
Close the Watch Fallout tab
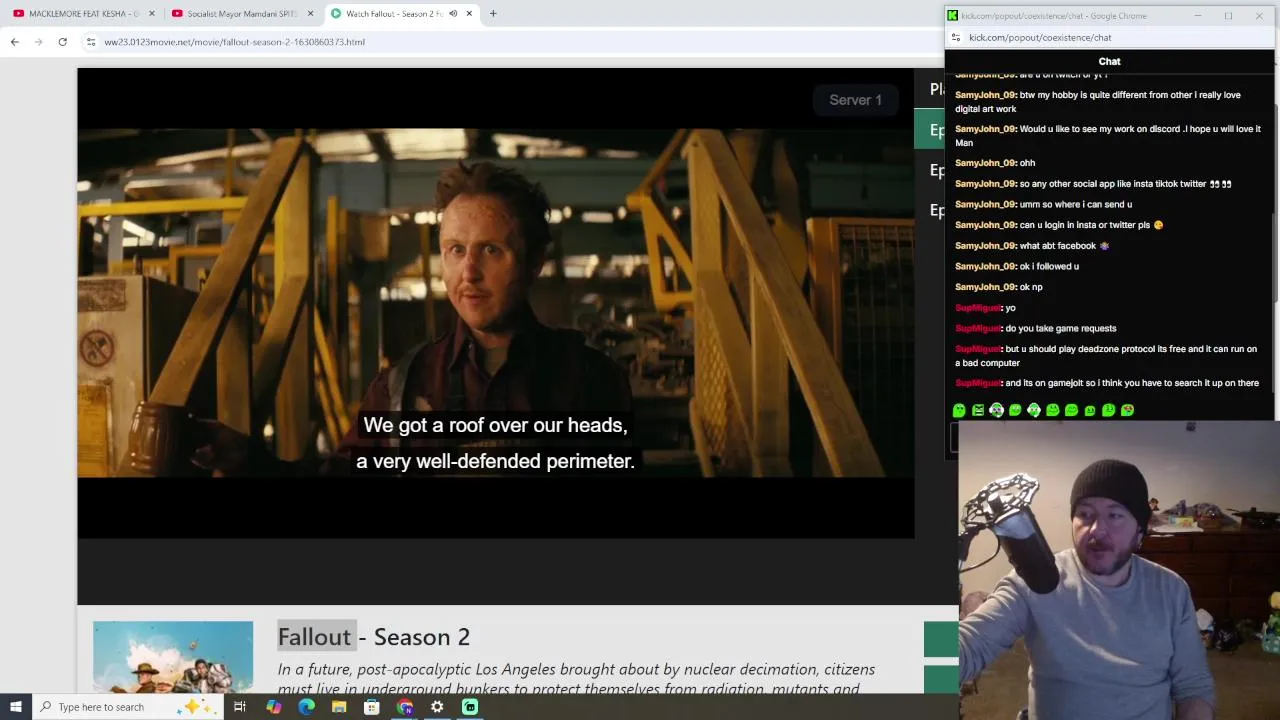pos(469,14)
